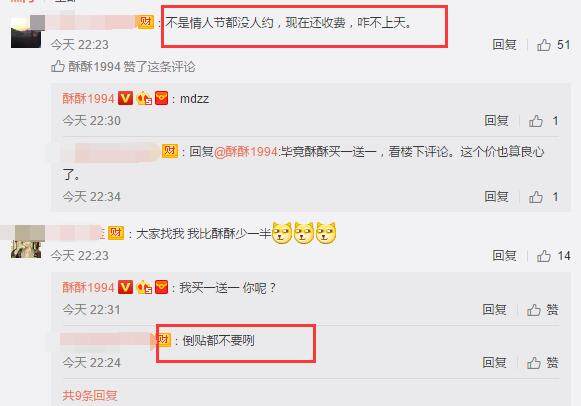This screenshot has width=581, height=406.
Task: Click the red envelope badge beside 我买一送一
Action: pyautogui.click(x=161, y=287)
